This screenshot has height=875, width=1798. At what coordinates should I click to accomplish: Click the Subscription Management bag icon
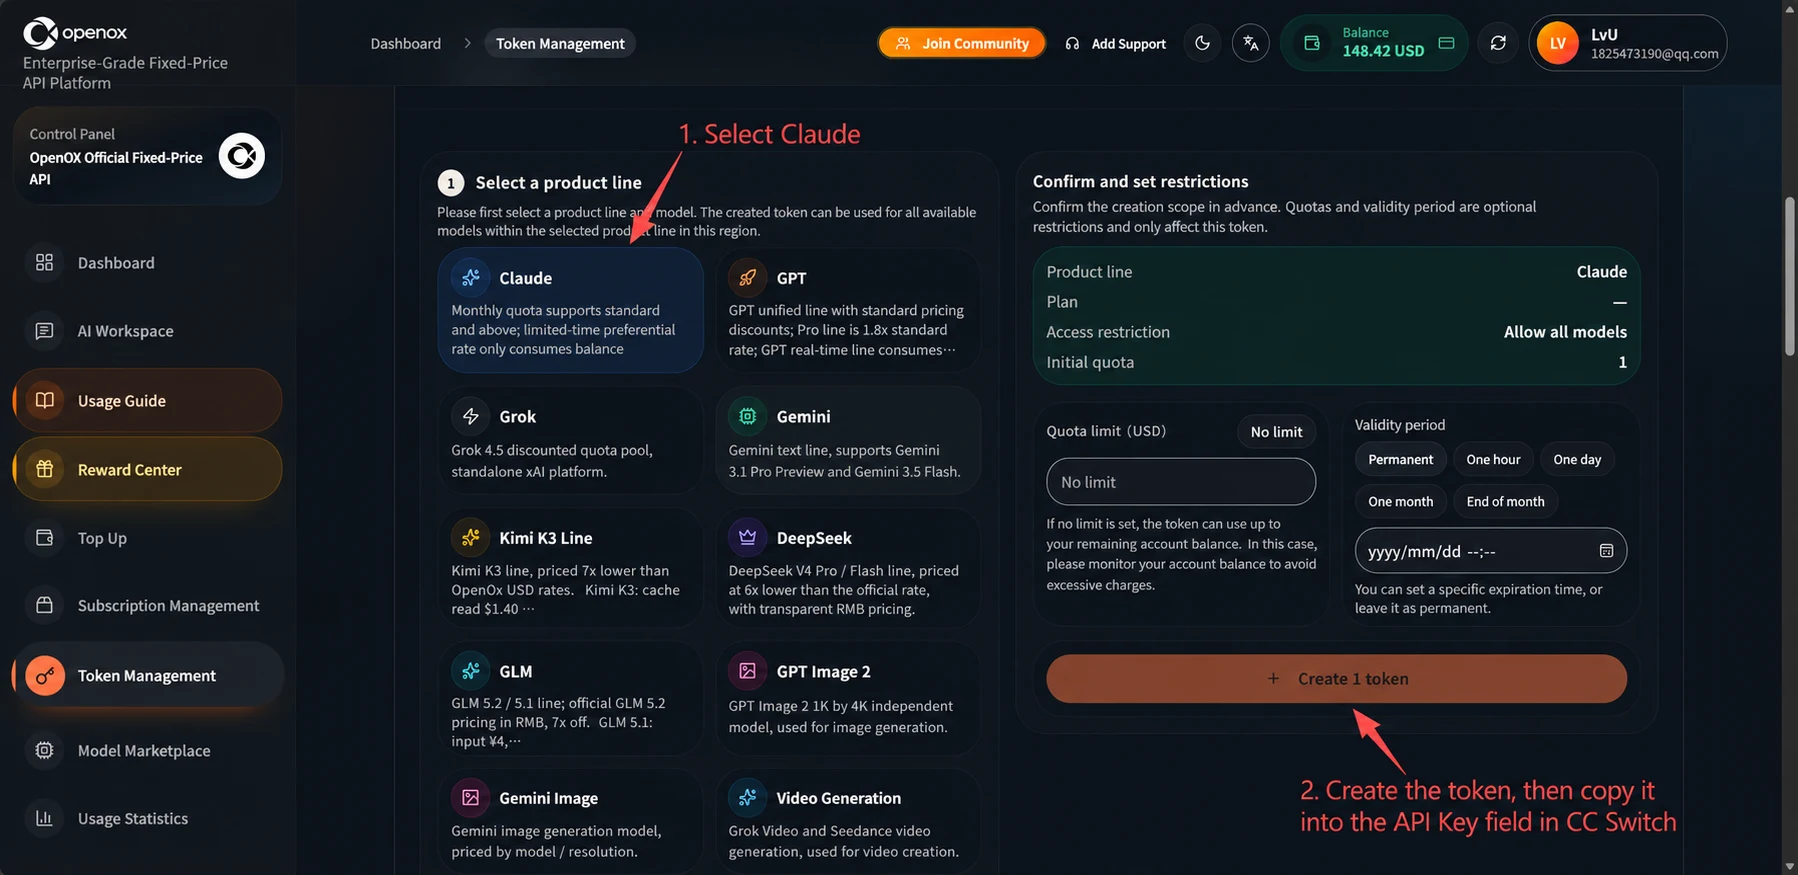point(44,605)
